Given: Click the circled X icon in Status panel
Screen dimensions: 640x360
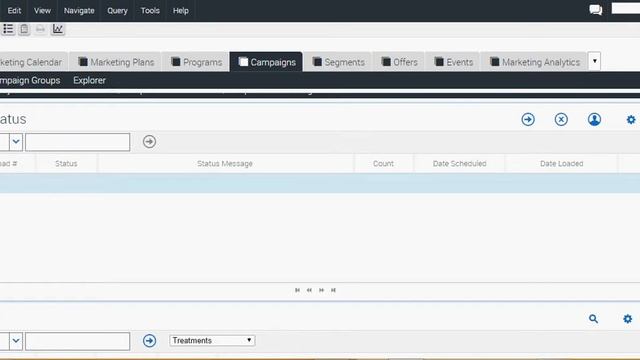Looking at the screenshot, I should 561,119.
